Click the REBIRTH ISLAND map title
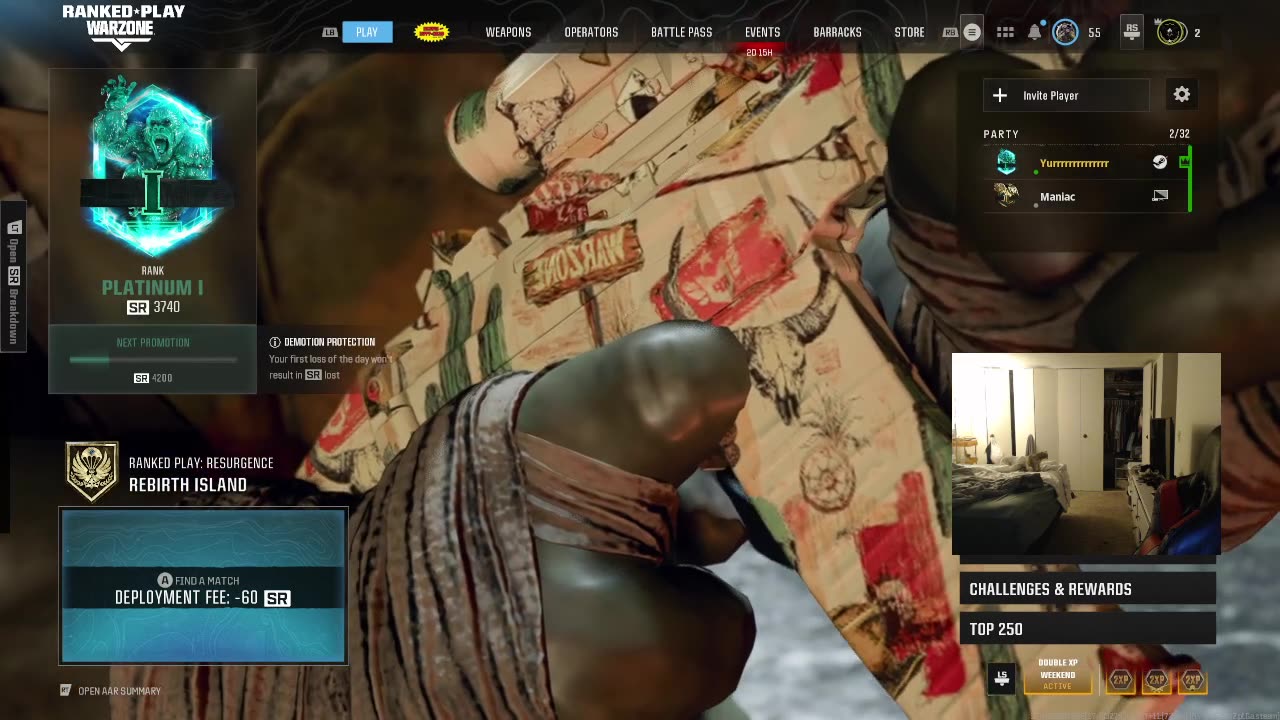Viewport: 1280px width, 720px height. 188,485
